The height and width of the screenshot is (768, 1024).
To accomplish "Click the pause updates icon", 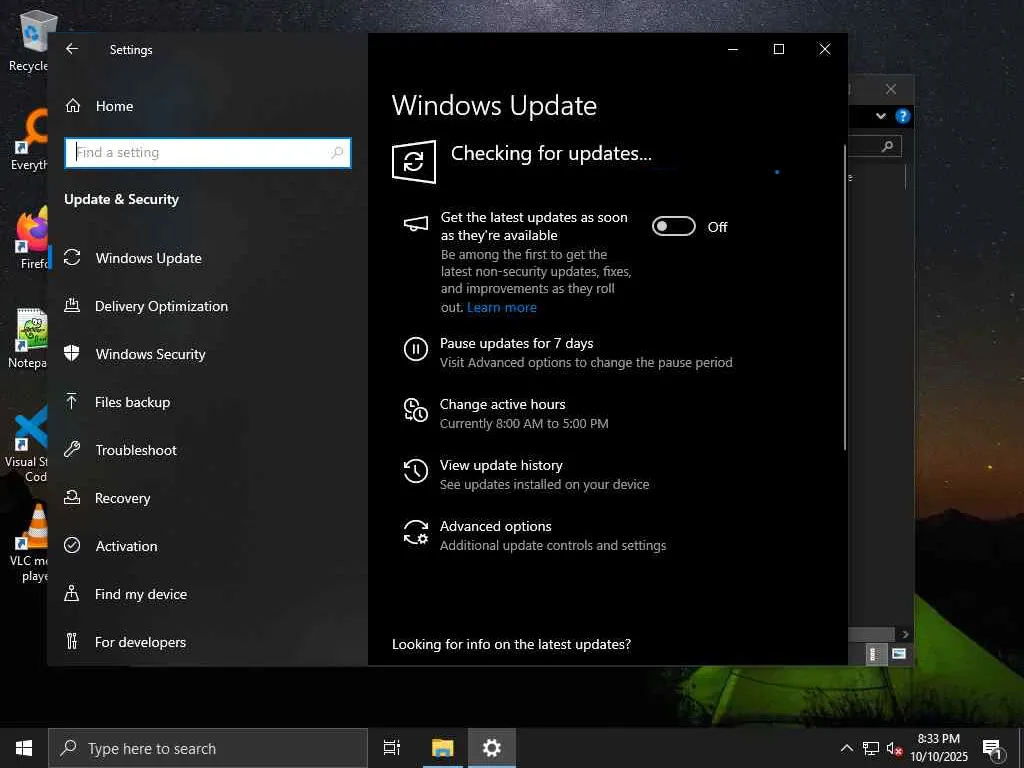I will [x=415, y=349].
